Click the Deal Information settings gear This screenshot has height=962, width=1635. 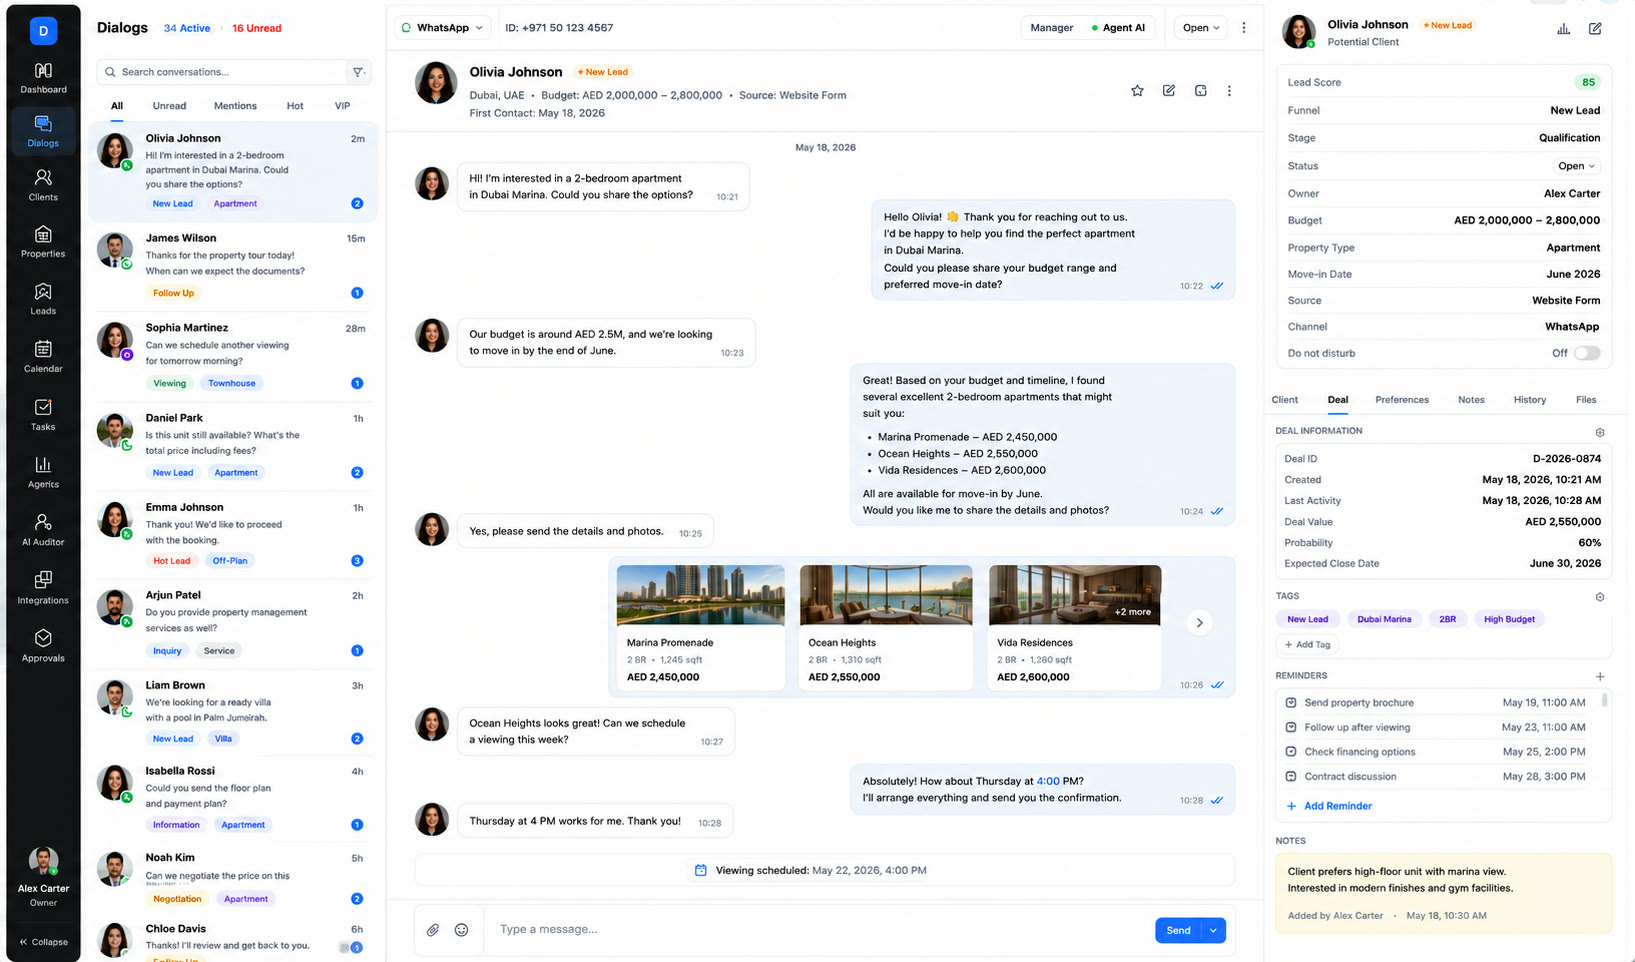coord(1600,432)
